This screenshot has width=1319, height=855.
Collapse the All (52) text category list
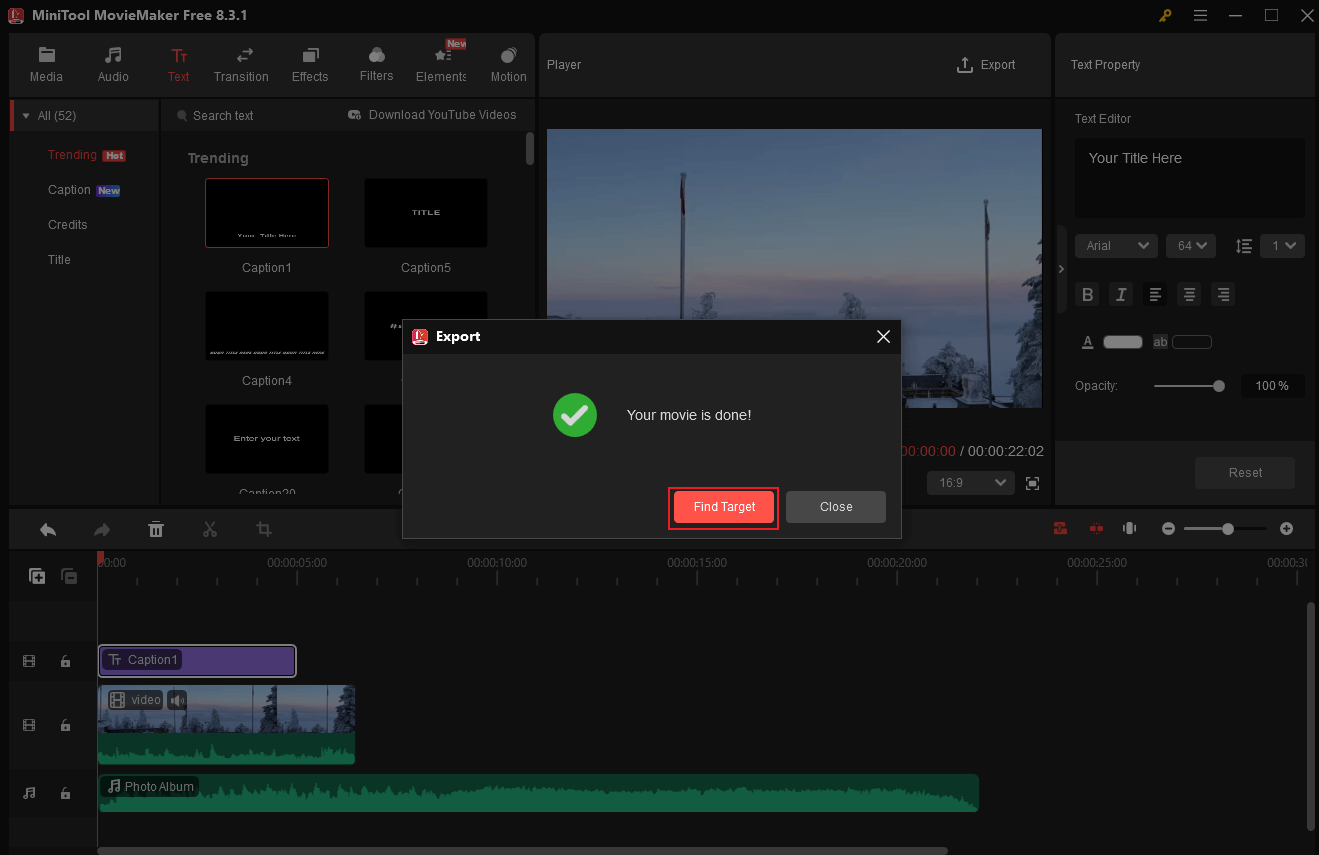25,115
